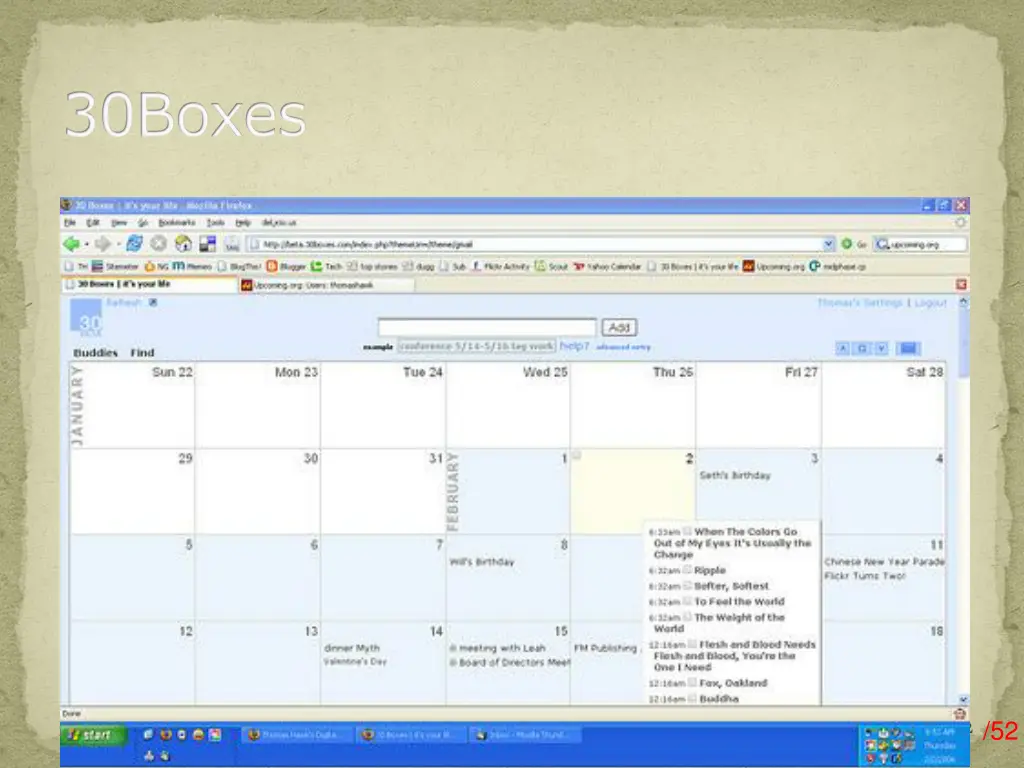
Task: Click the Logout link
Action: [931, 303]
